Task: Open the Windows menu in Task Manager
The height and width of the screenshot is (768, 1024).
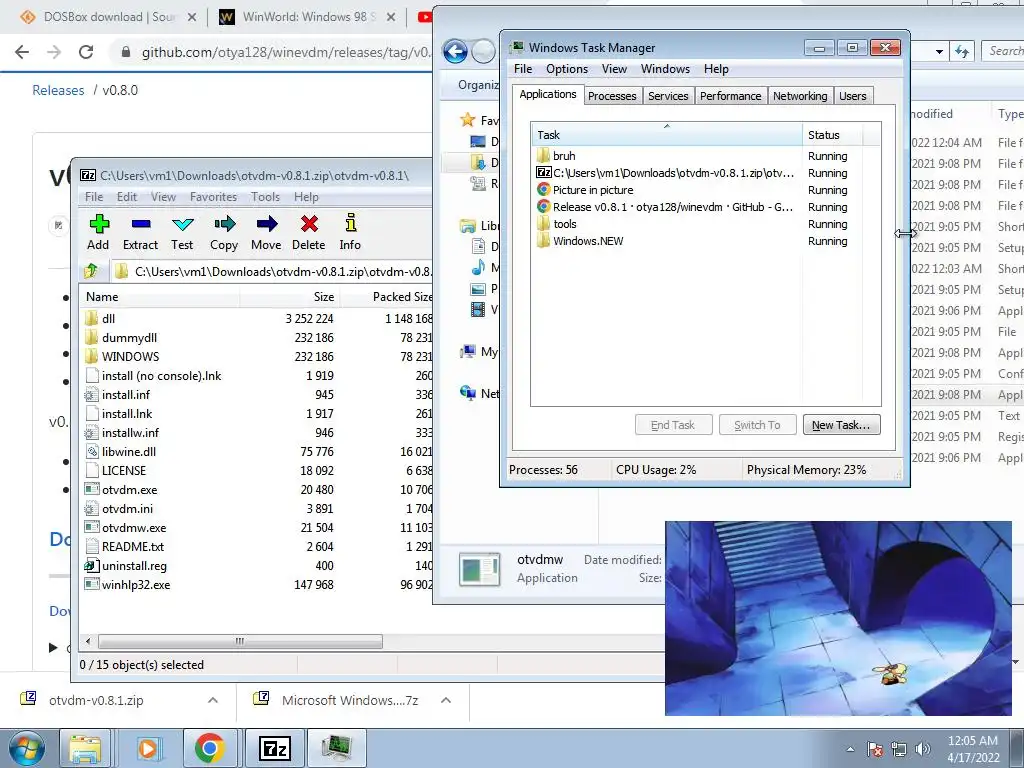Action: [x=665, y=69]
